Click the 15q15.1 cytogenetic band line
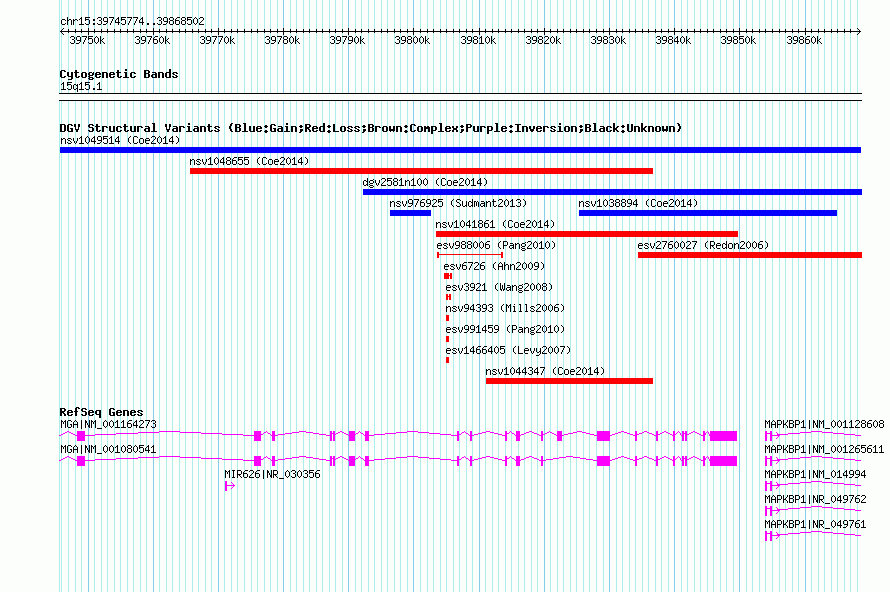 [460, 97]
